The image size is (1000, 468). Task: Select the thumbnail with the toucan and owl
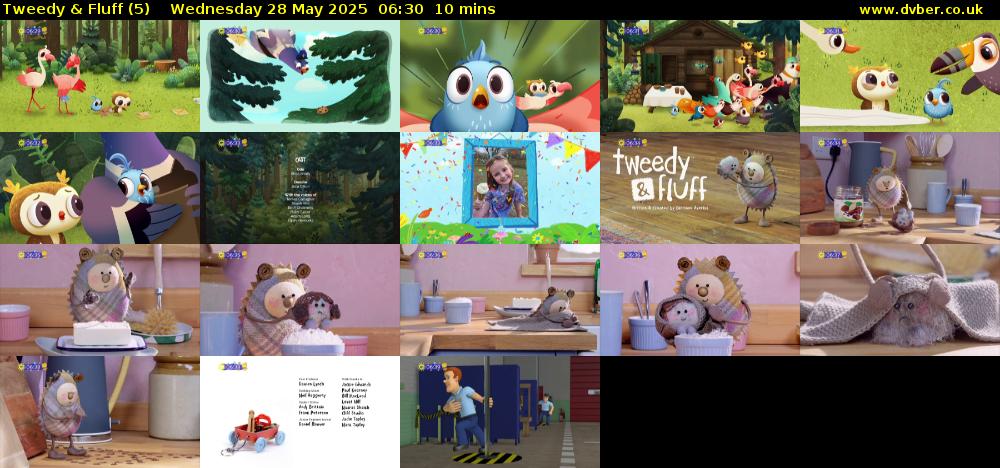point(900,76)
